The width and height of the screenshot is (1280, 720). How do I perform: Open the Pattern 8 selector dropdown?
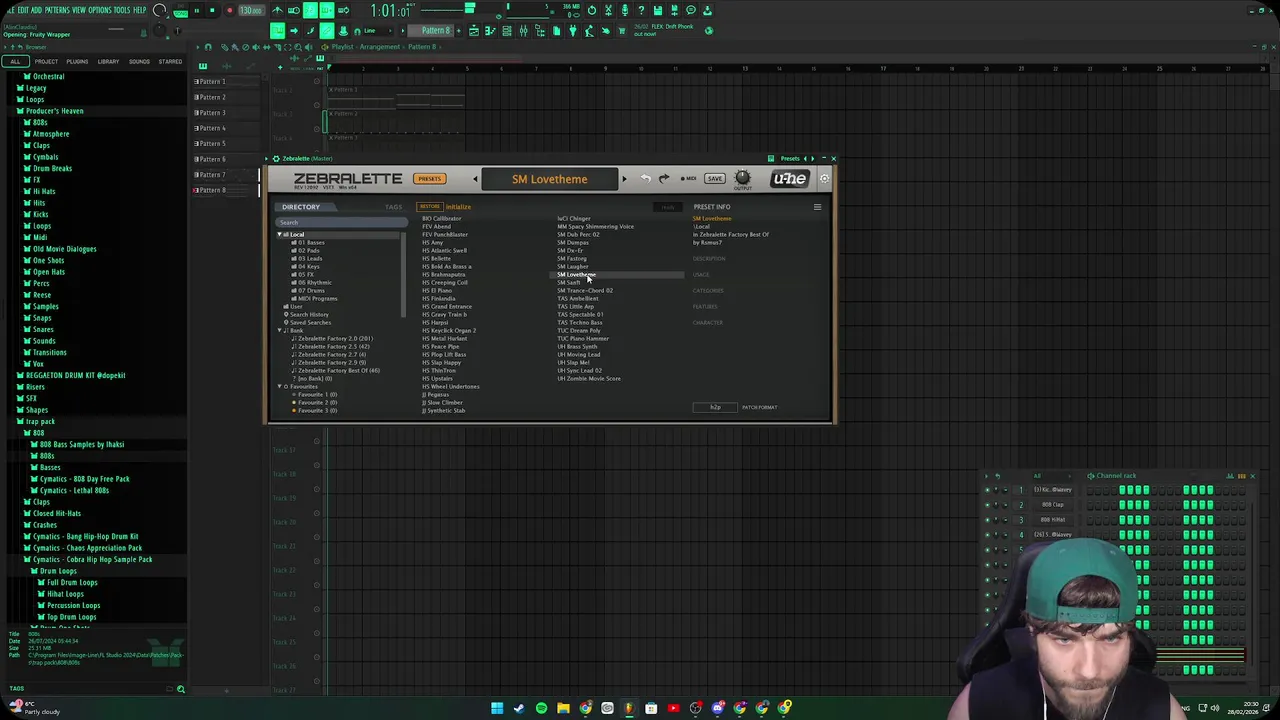tap(435, 31)
